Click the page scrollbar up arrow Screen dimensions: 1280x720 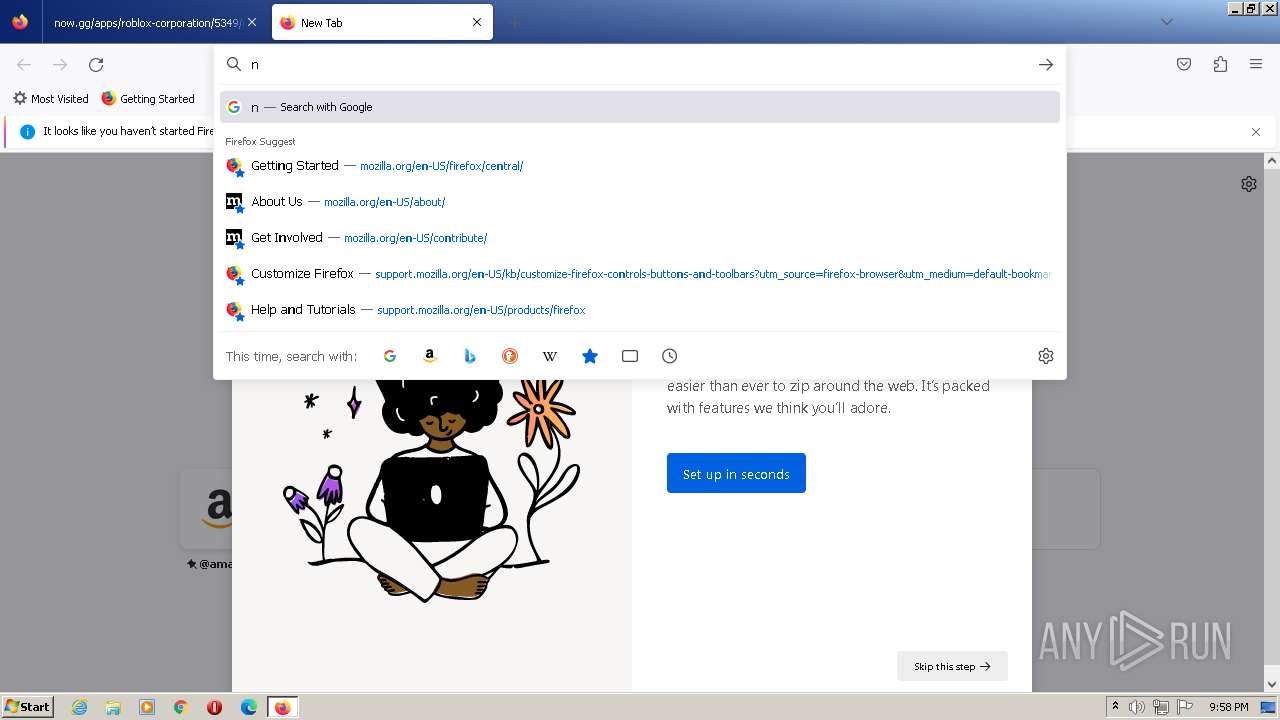1272,160
